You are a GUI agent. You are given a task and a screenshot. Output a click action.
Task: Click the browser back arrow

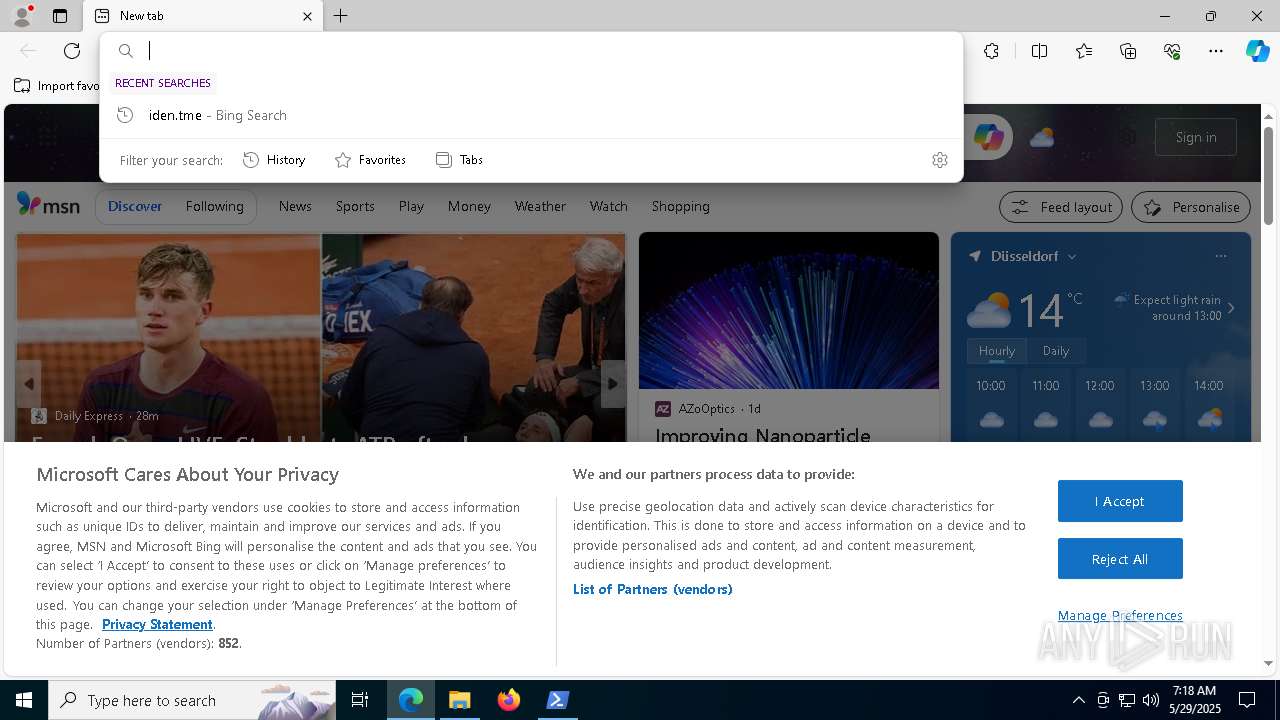(28, 51)
